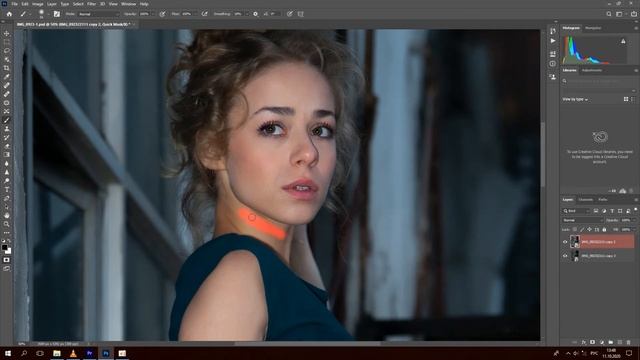Select the Lasso tool
This screenshot has height=360, width=640.
coord(7,51)
